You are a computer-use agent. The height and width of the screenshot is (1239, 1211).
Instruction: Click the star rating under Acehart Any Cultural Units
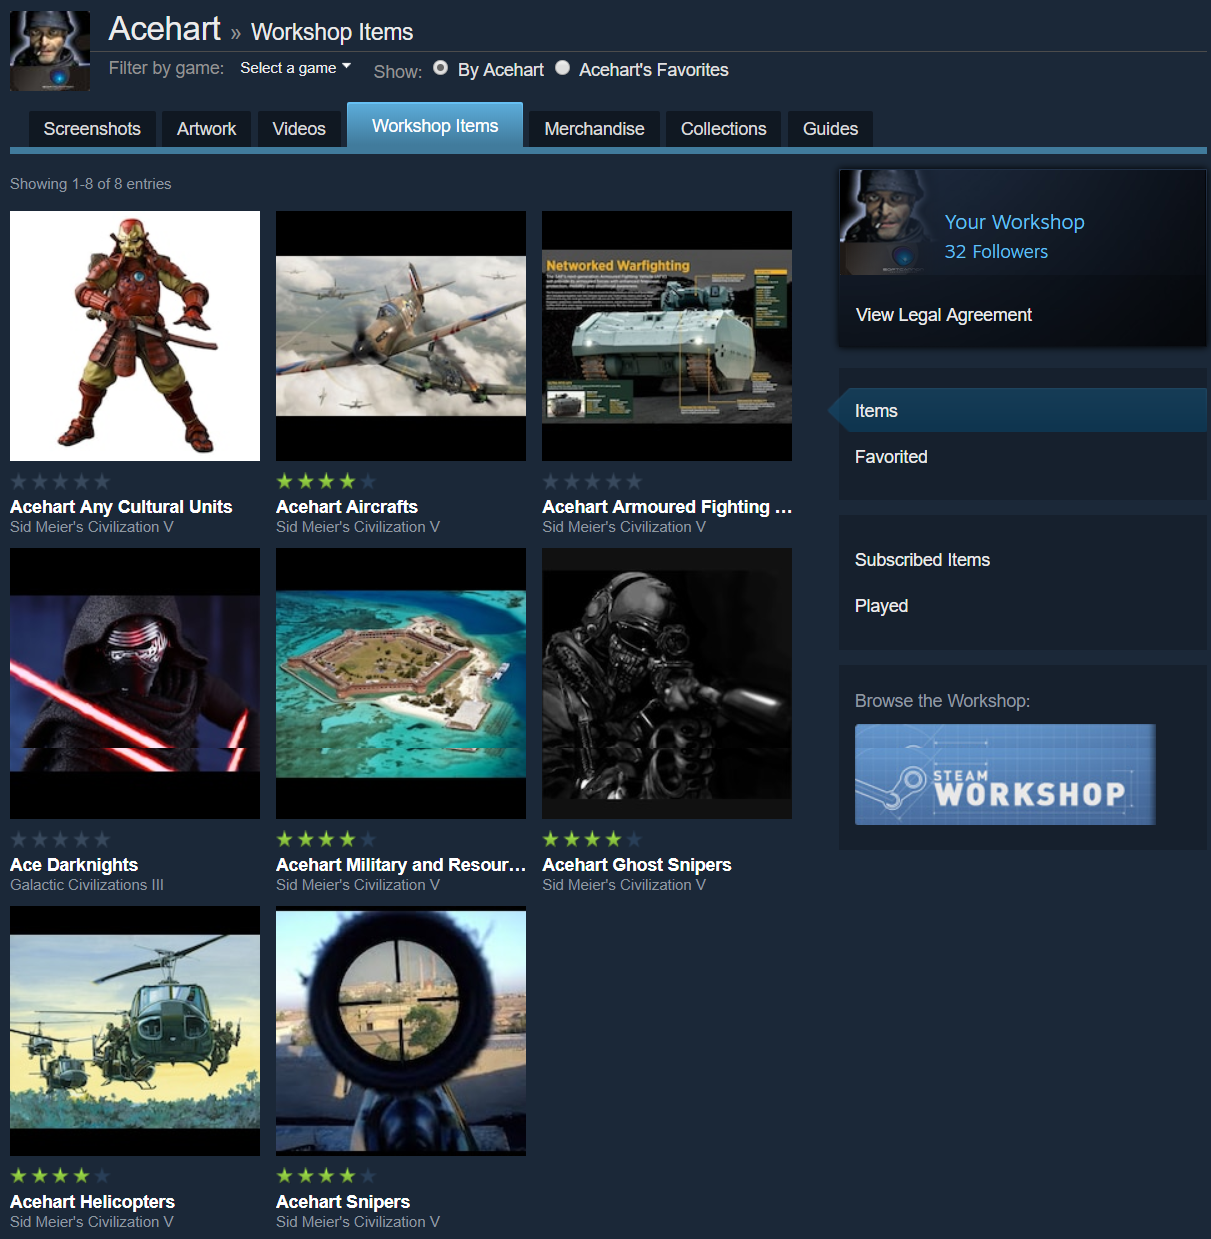pos(60,481)
